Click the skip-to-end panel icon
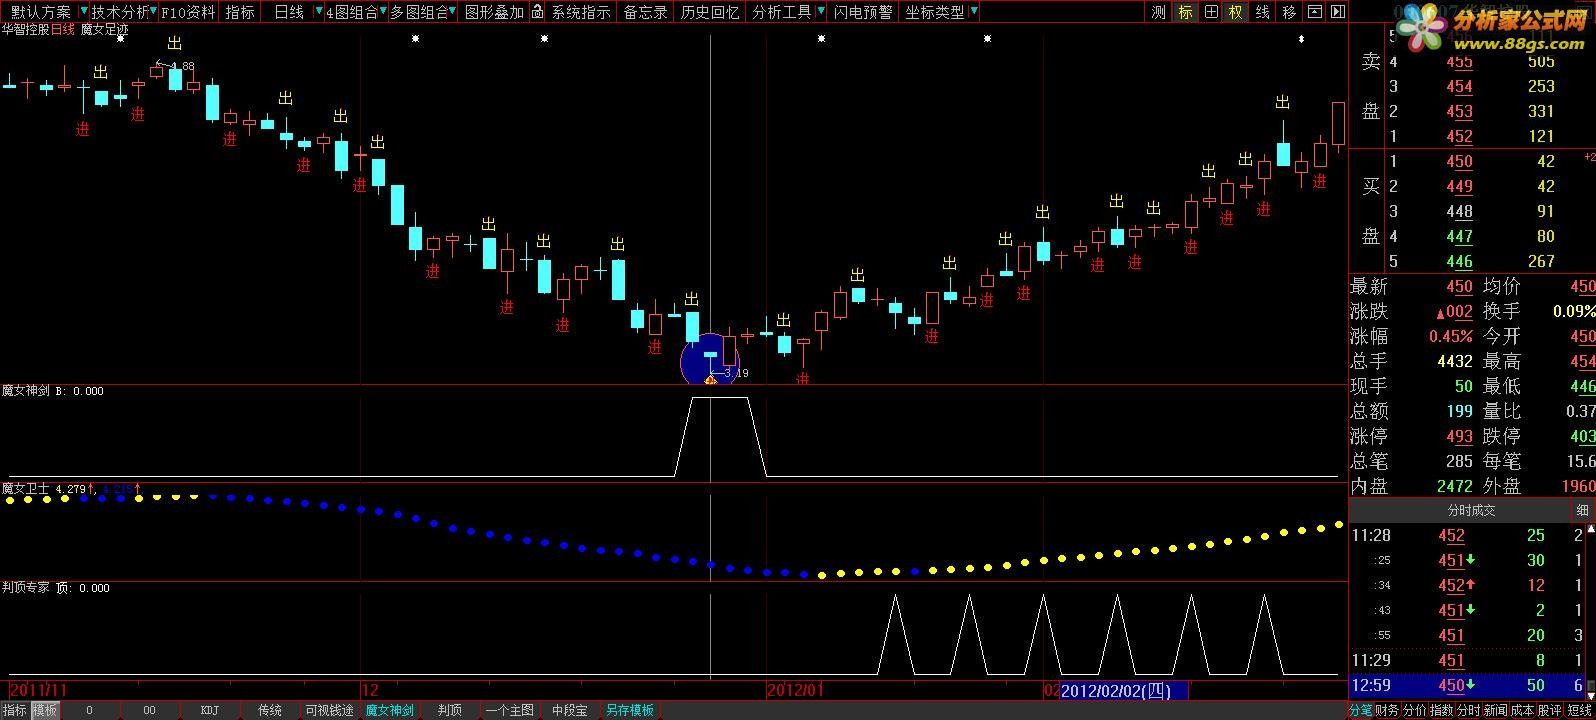 tap(1337, 12)
